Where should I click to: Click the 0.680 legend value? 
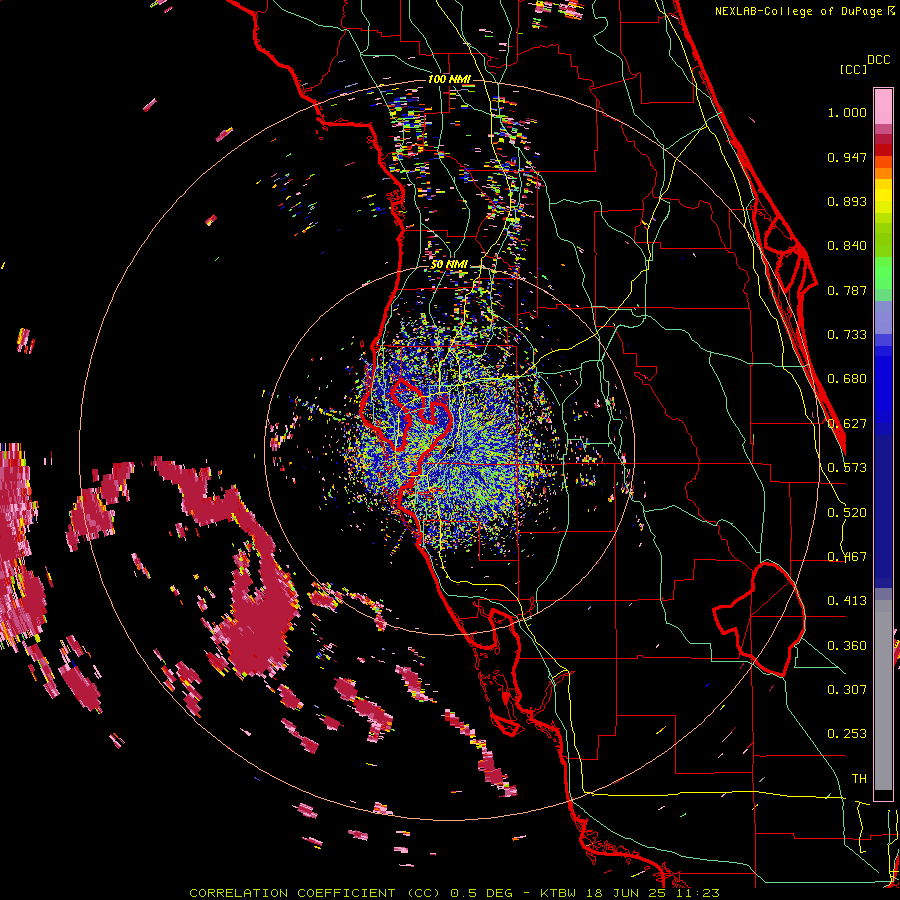coord(847,379)
